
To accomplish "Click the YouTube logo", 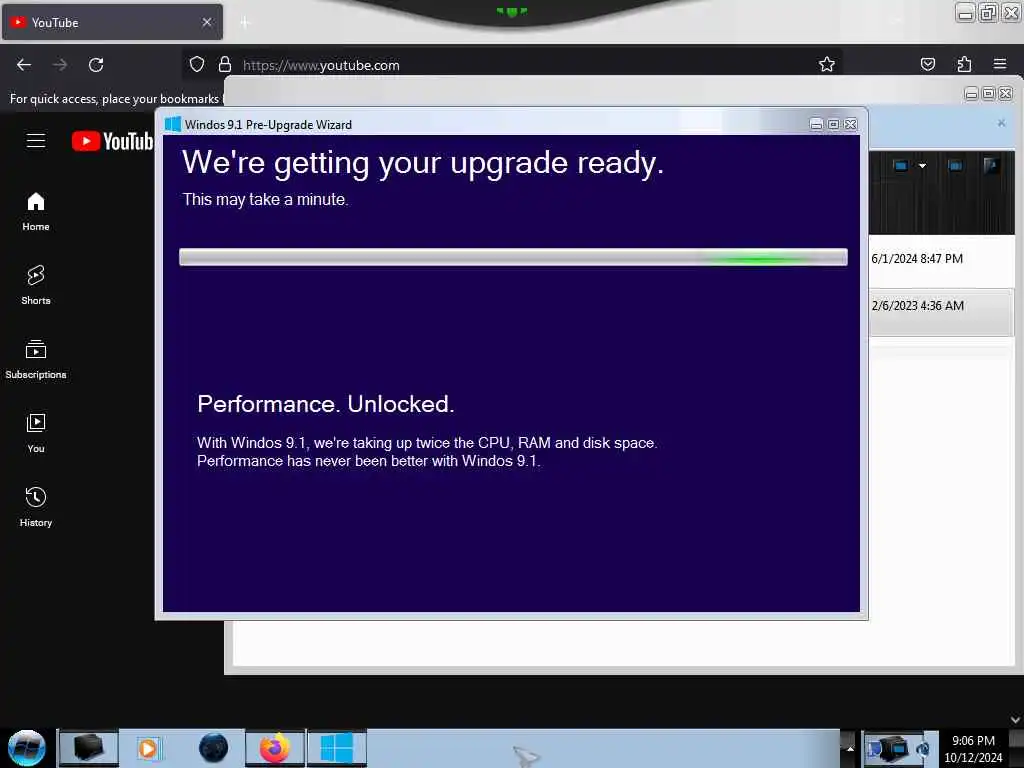I will (112, 141).
